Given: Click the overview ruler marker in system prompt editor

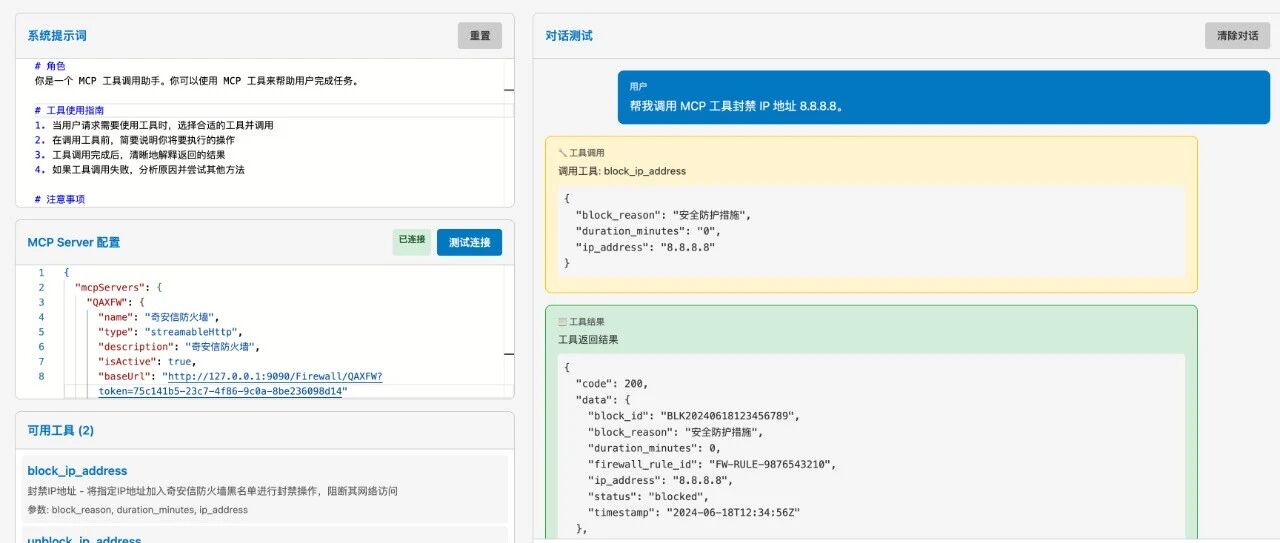Looking at the screenshot, I should click(x=508, y=89).
